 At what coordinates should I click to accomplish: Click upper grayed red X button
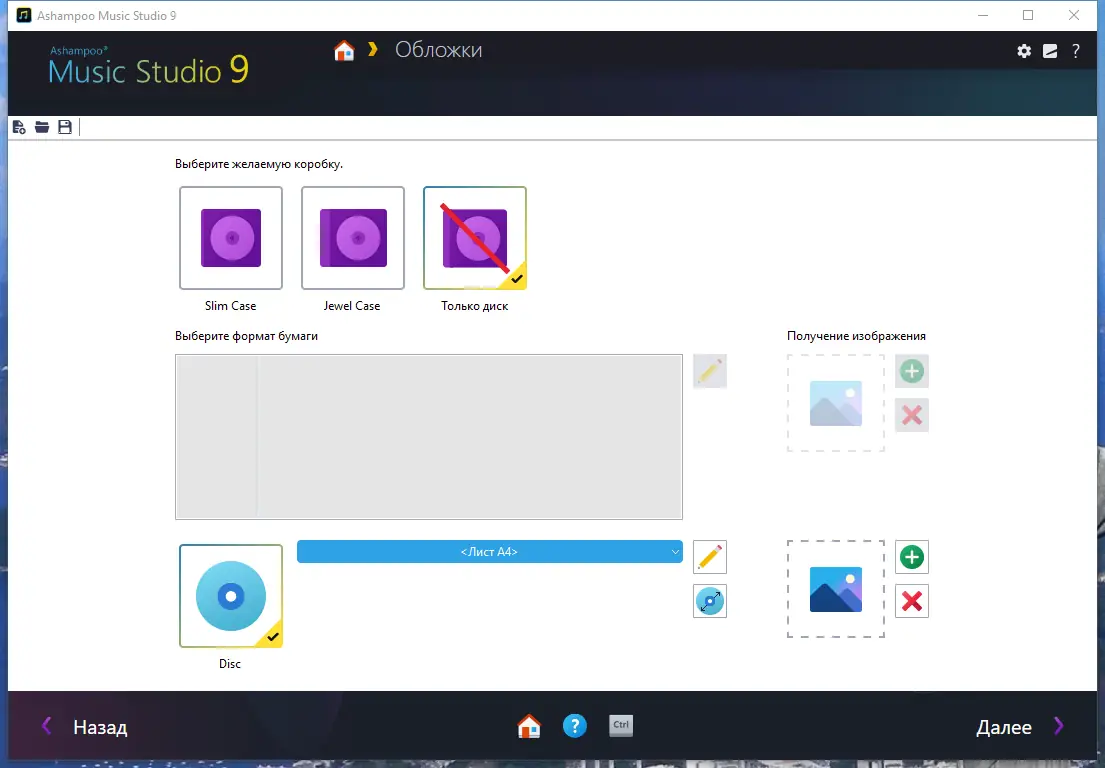pos(912,415)
